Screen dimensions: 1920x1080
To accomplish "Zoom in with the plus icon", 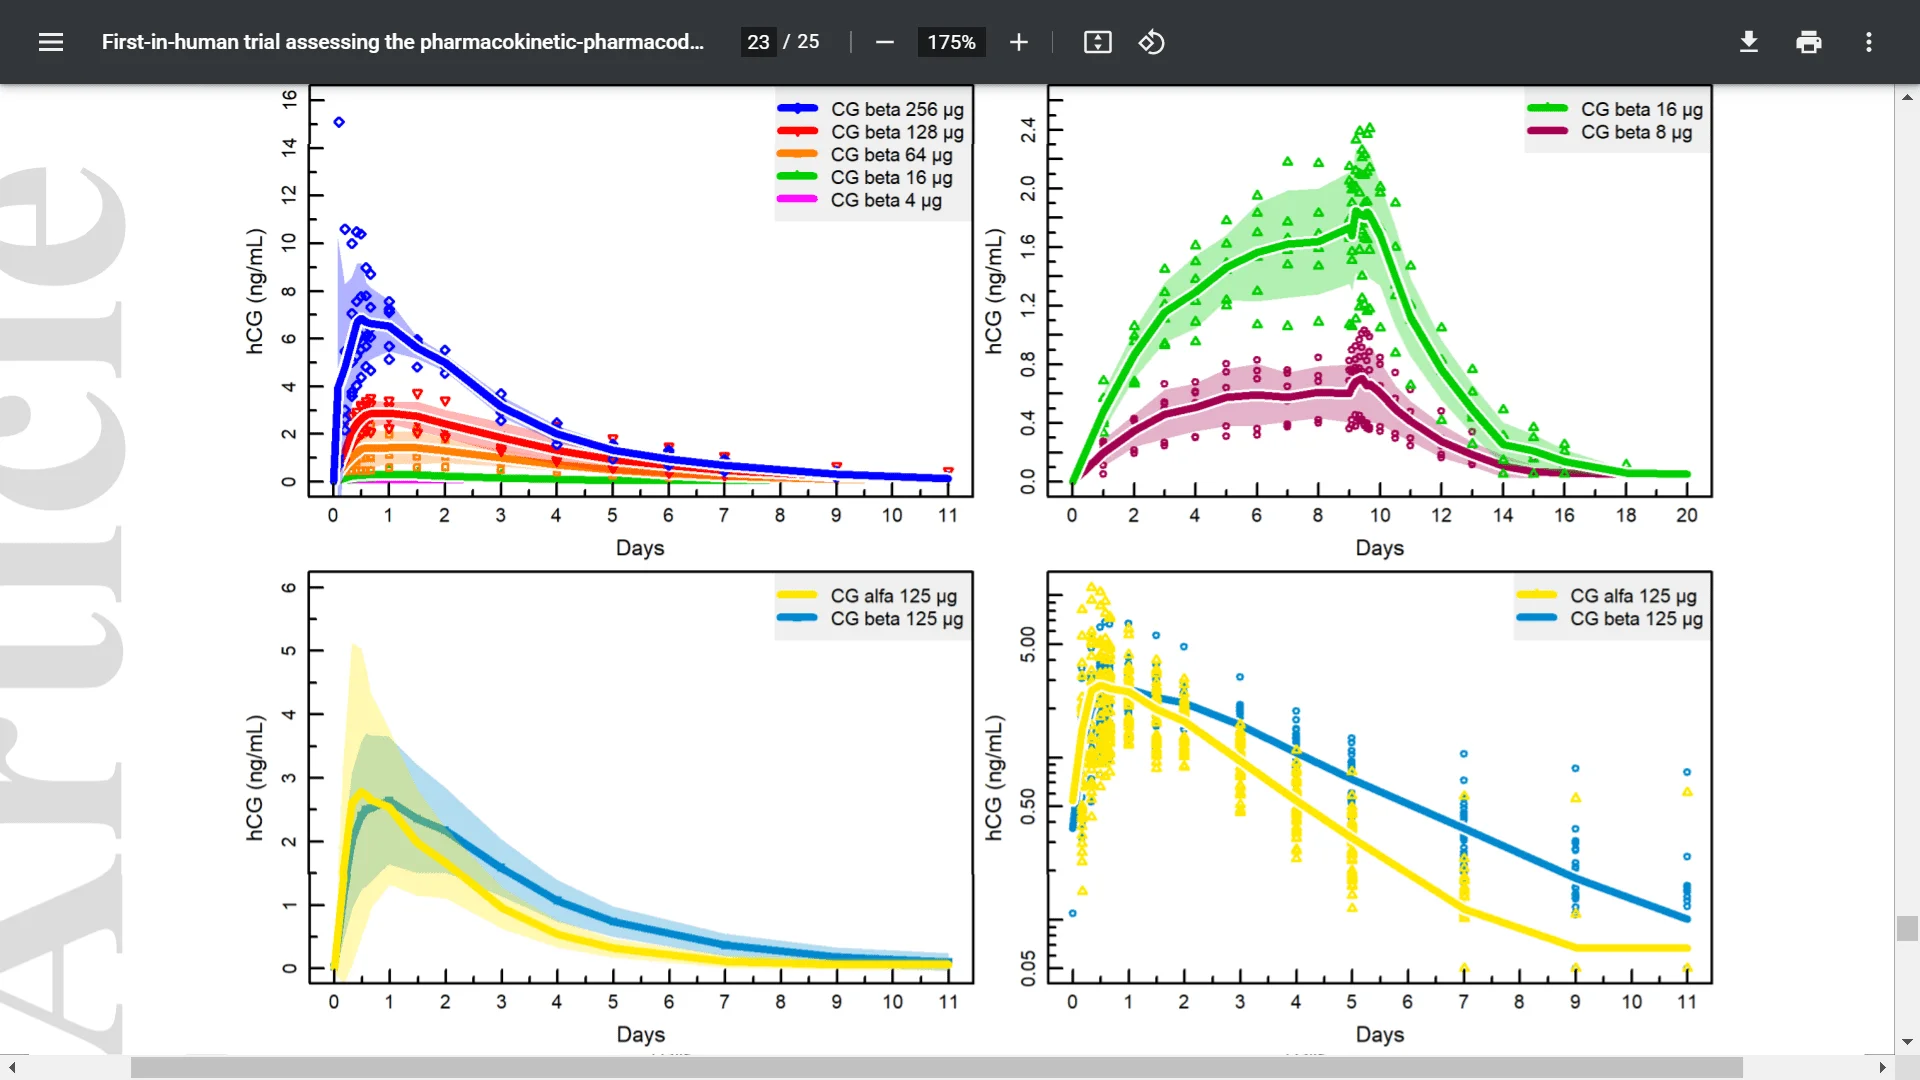I will [x=1018, y=42].
